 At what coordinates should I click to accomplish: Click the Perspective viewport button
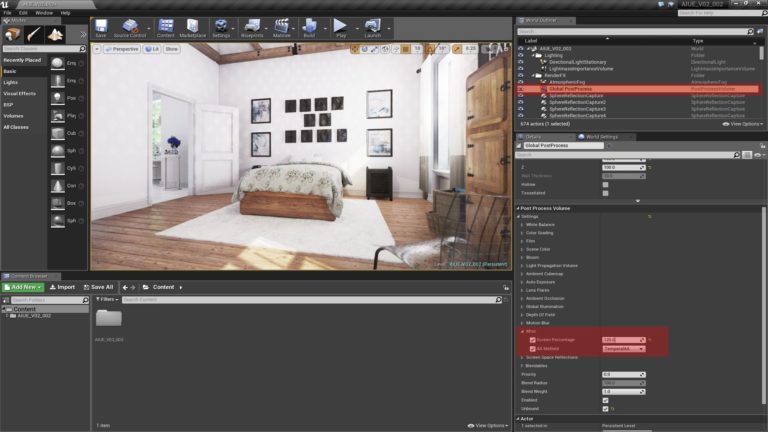point(122,49)
